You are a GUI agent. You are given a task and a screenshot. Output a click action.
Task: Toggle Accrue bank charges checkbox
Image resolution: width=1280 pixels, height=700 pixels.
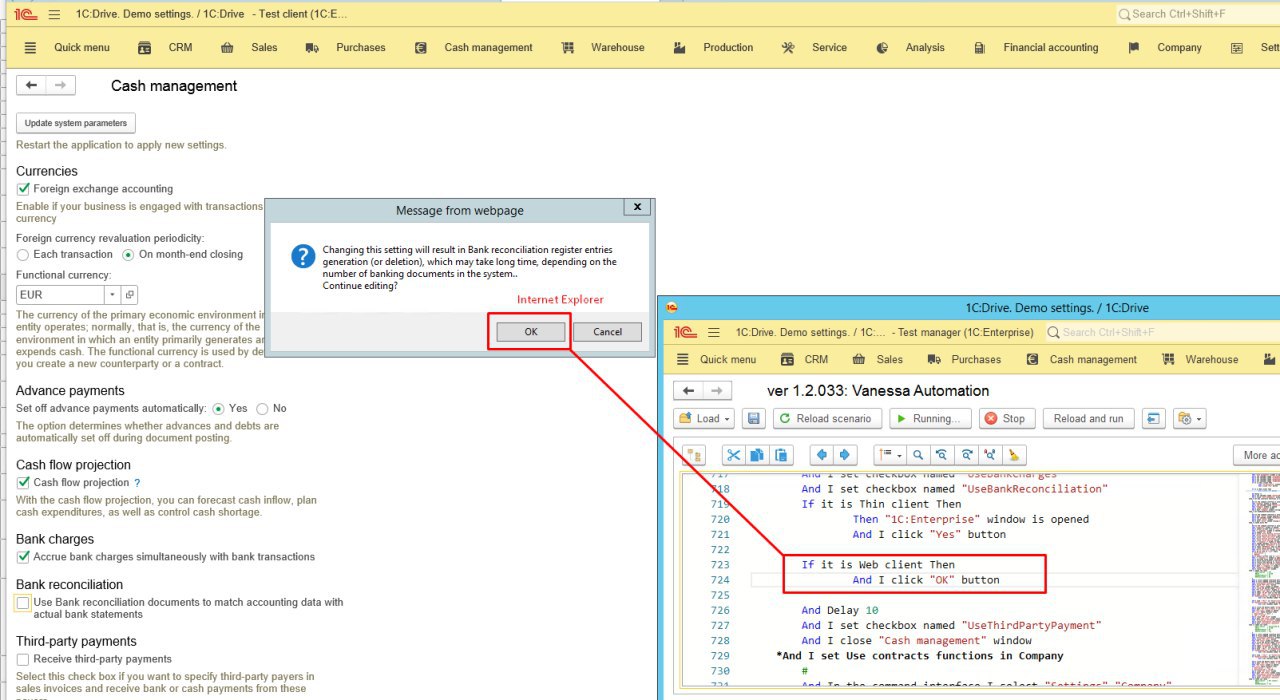point(23,557)
